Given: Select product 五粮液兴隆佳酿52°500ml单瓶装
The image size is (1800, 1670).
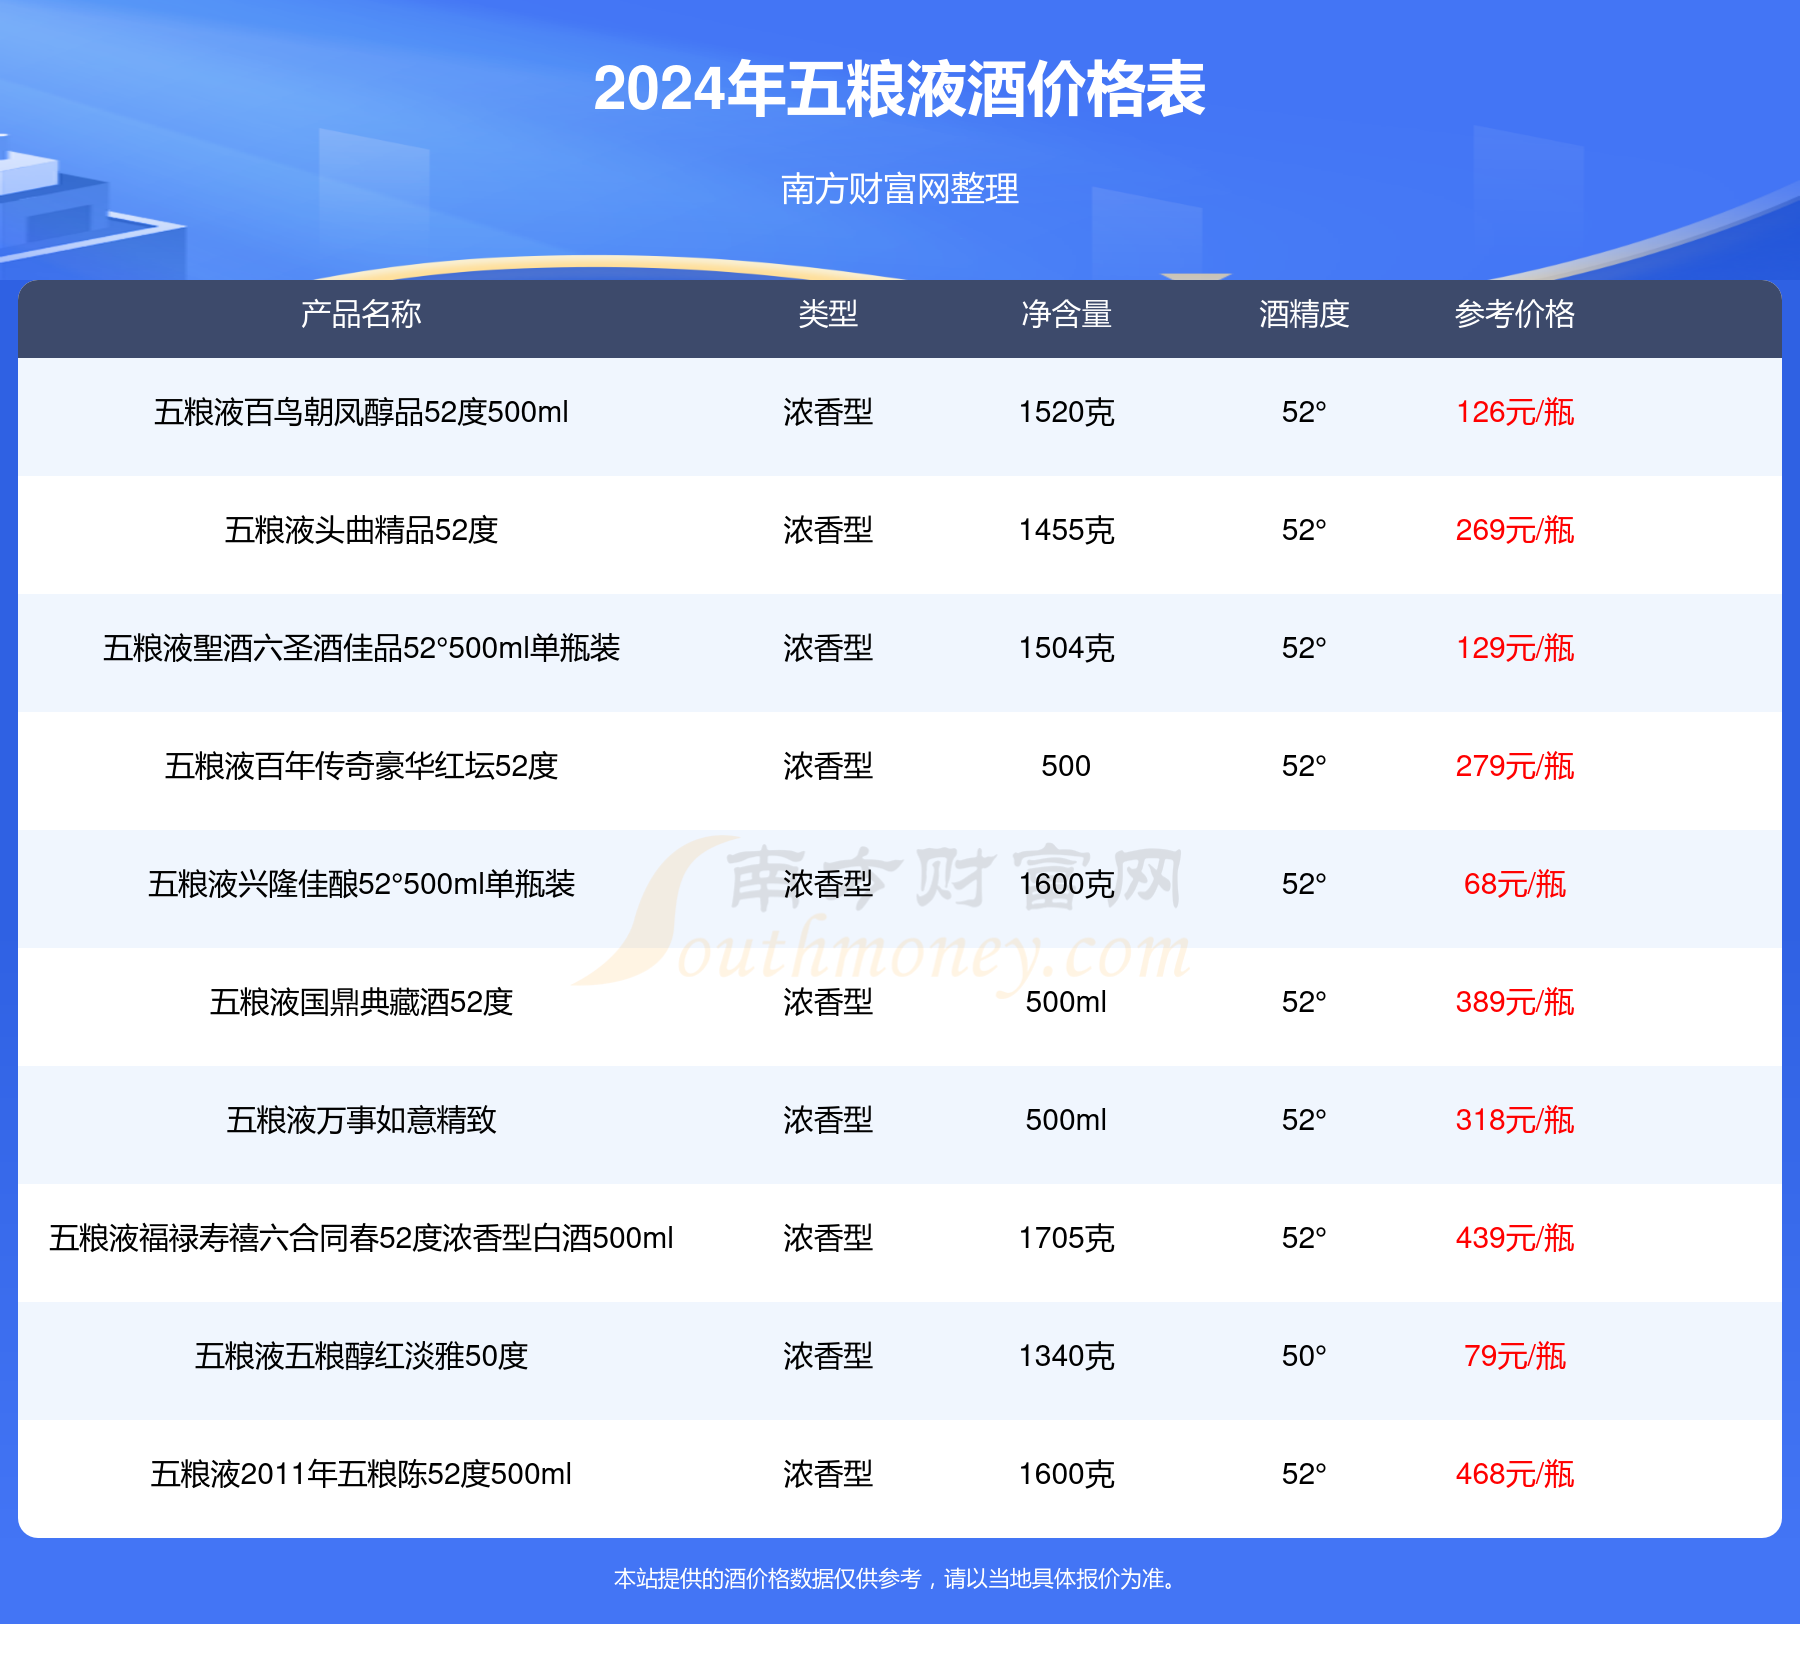Looking at the screenshot, I should 361,884.
